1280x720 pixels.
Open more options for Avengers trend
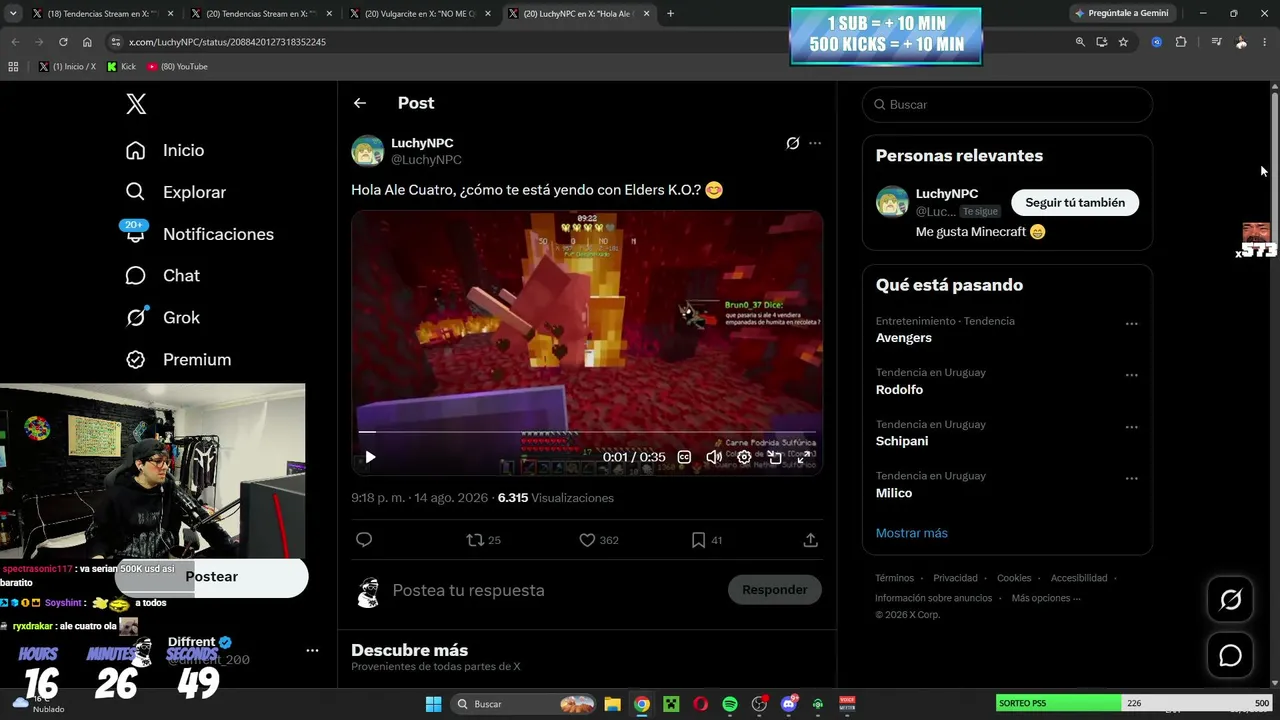tap(1132, 324)
